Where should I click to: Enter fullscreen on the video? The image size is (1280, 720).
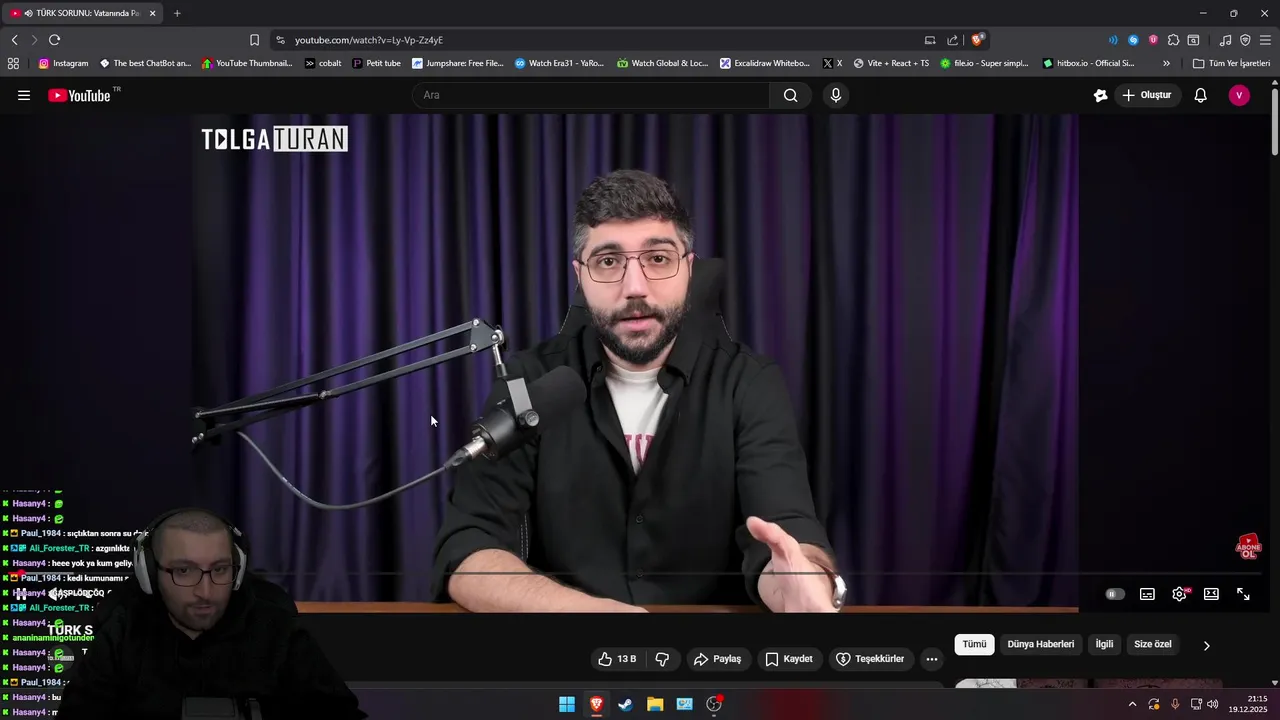[x=1243, y=594]
